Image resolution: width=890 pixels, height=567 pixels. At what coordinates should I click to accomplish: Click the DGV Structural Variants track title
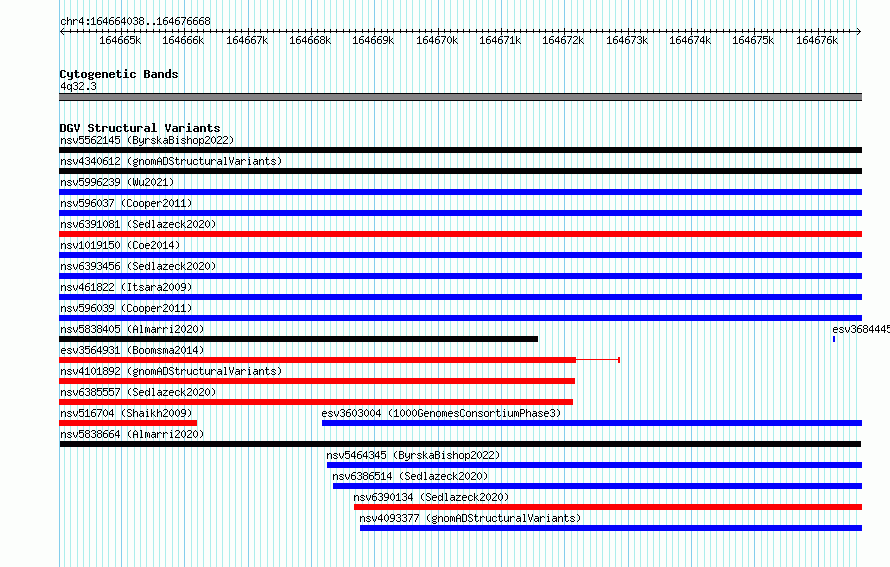(140, 128)
